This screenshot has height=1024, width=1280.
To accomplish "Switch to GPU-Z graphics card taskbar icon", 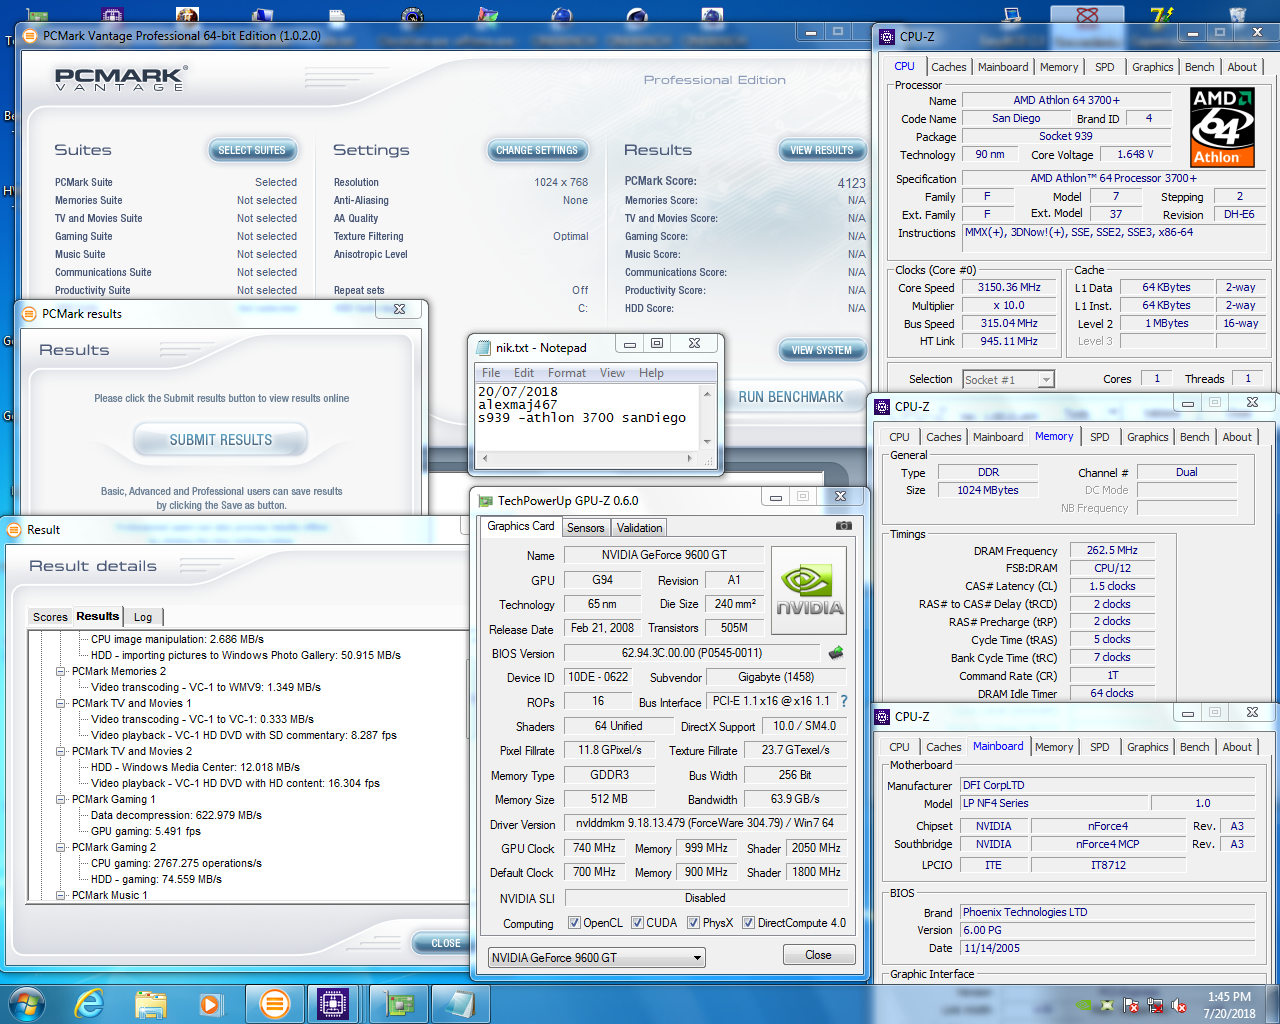I will point(399,1003).
